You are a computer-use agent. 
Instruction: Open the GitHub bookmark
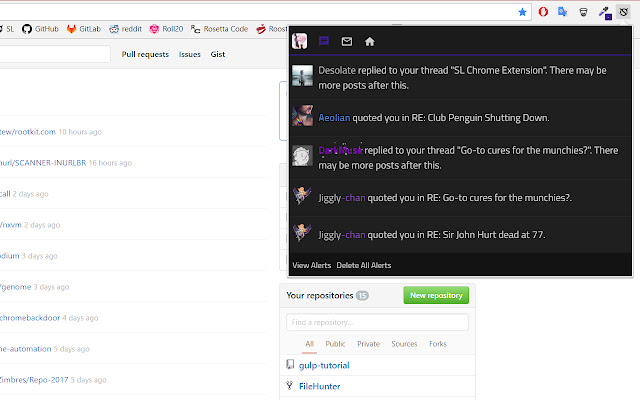pos(40,29)
